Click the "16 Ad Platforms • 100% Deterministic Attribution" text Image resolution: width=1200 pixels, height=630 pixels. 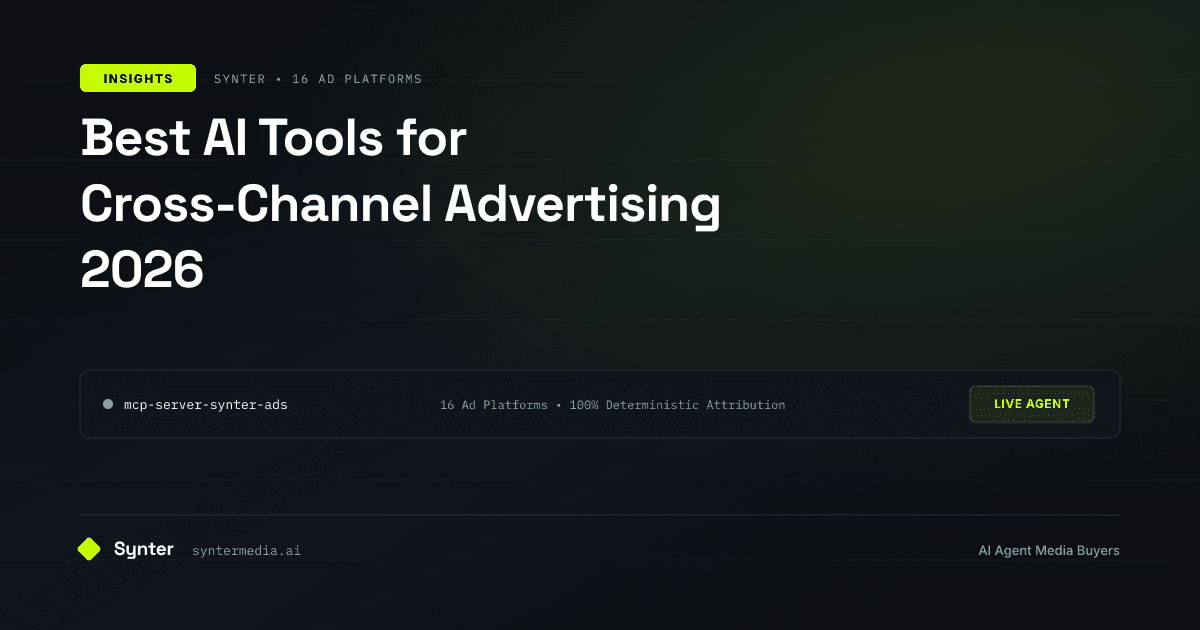tap(612, 405)
